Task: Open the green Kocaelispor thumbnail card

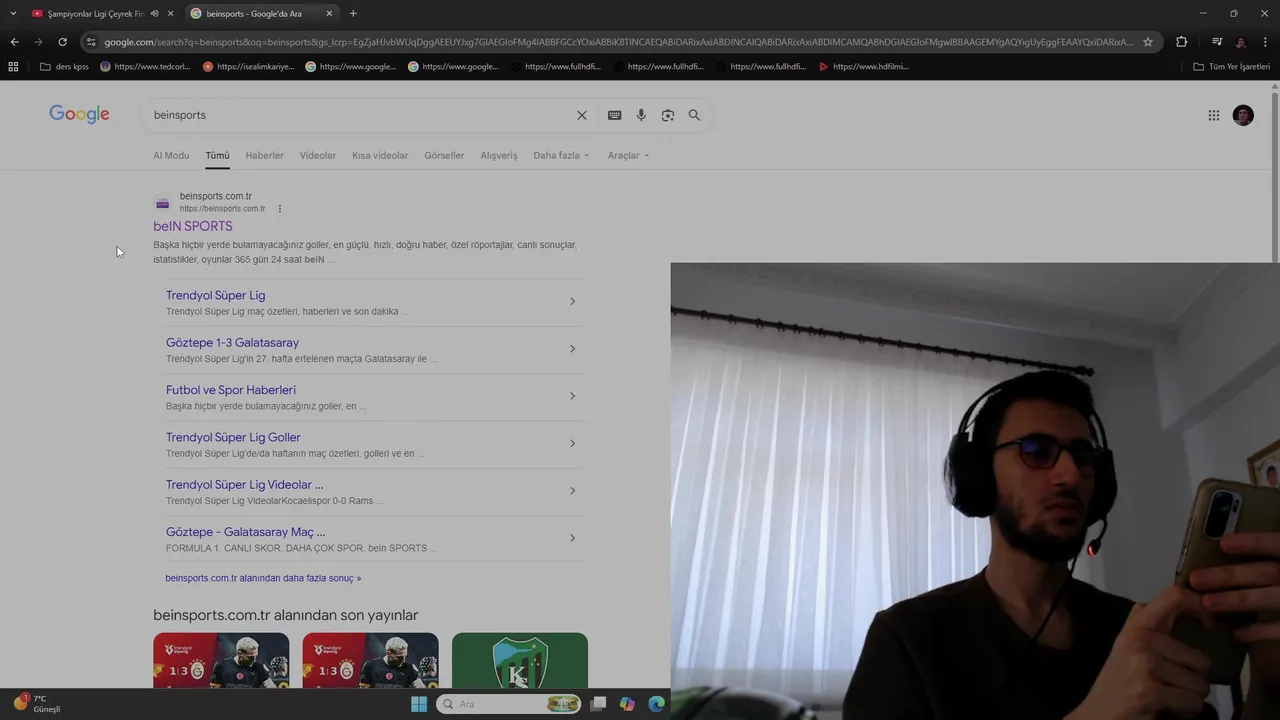Action: point(520,660)
